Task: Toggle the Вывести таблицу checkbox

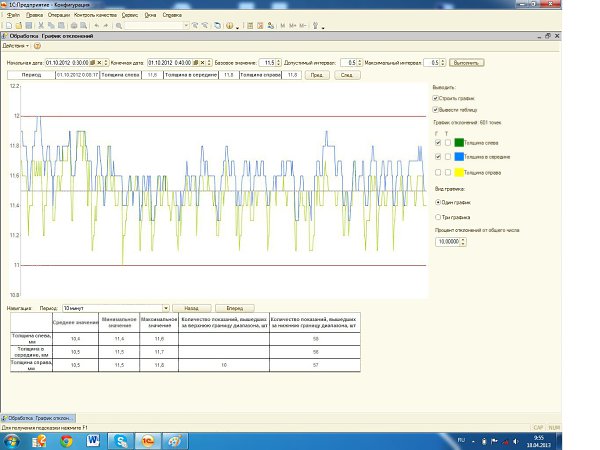Action: pyautogui.click(x=436, y=109)
